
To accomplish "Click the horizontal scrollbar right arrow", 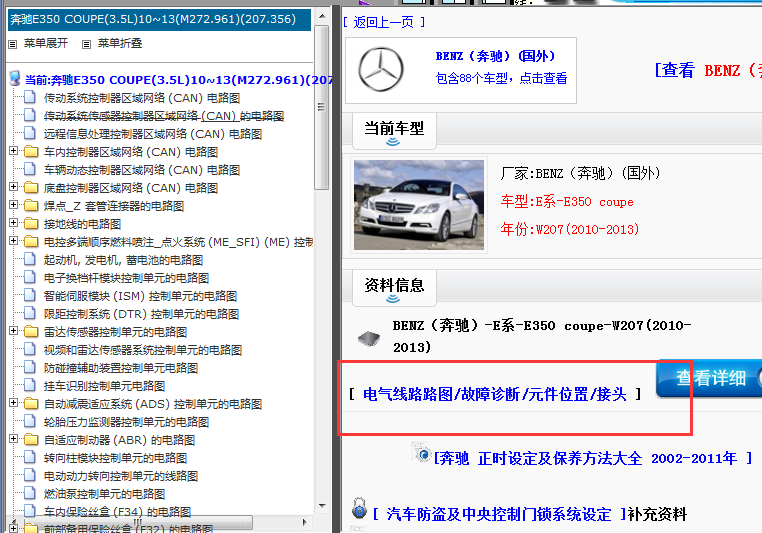I will (x=304, y=522).
